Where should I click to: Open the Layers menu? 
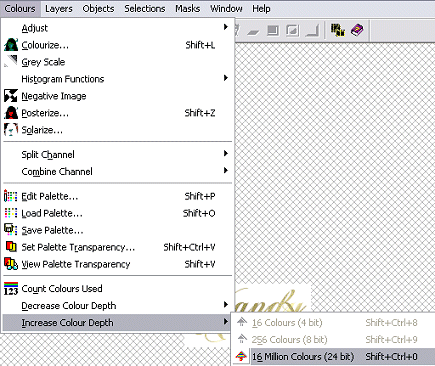point(59,9)
